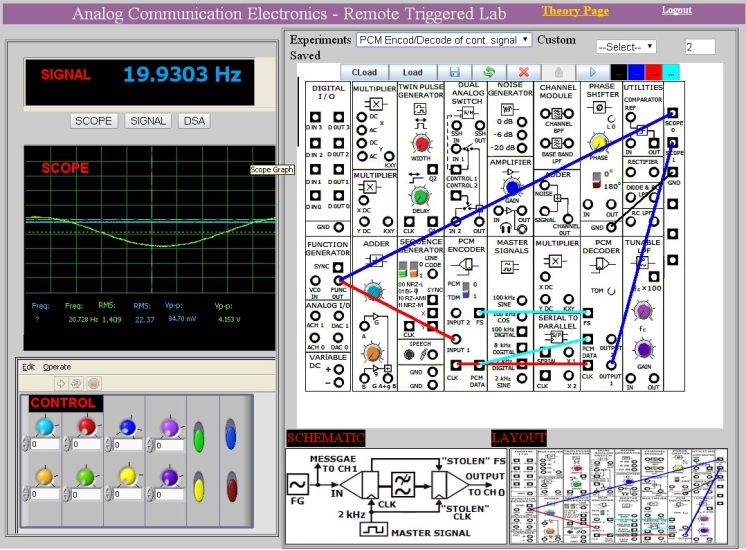Click the red X delete icon
746x550 pixels.
click(524, 72)
